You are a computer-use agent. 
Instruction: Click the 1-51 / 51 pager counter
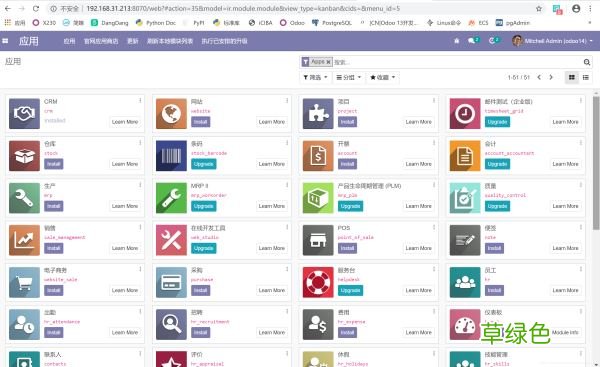519,77
